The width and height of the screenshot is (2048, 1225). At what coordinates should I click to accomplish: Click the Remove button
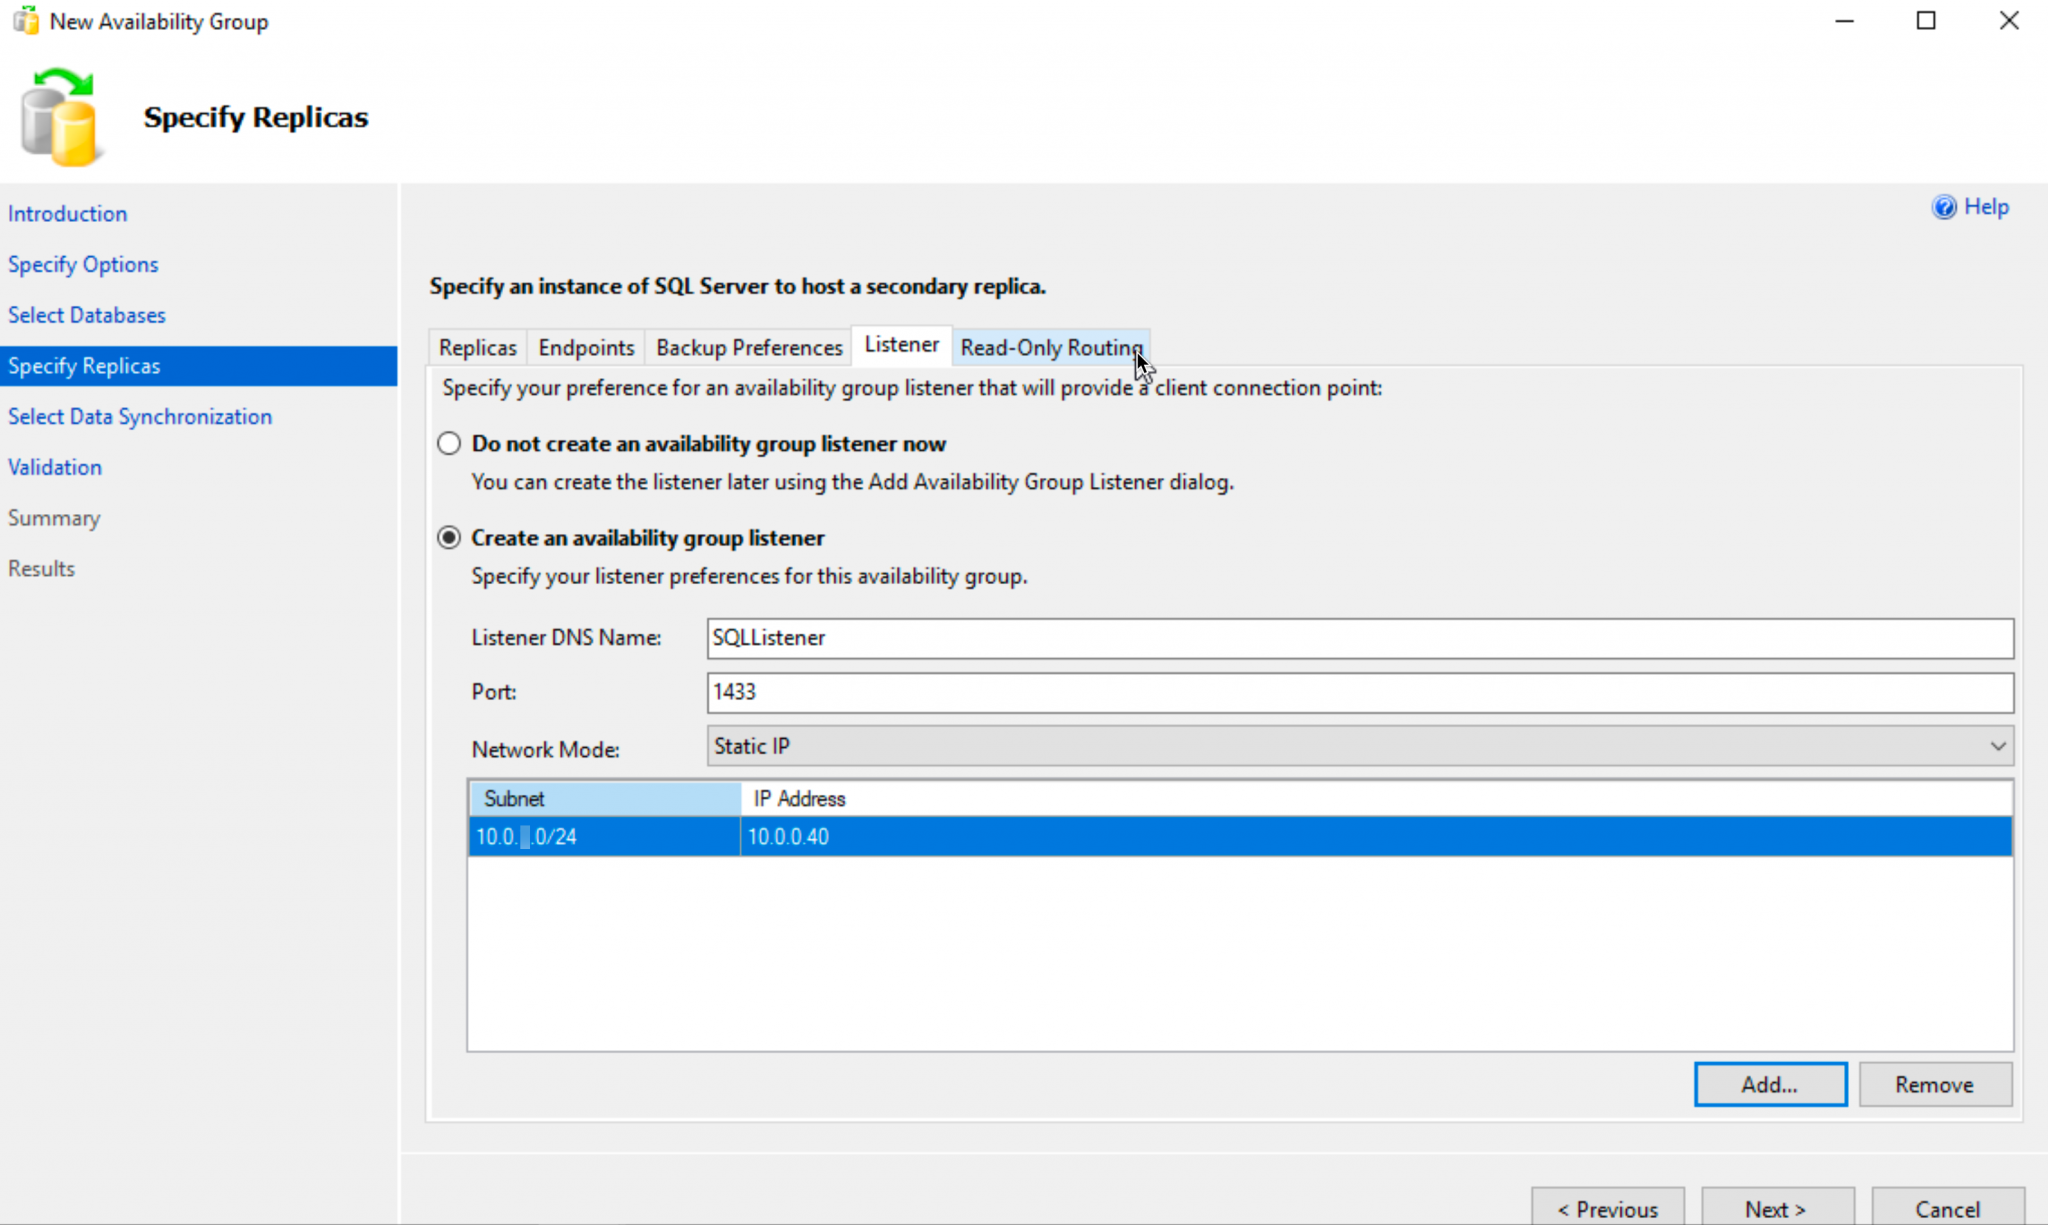1934,1085
